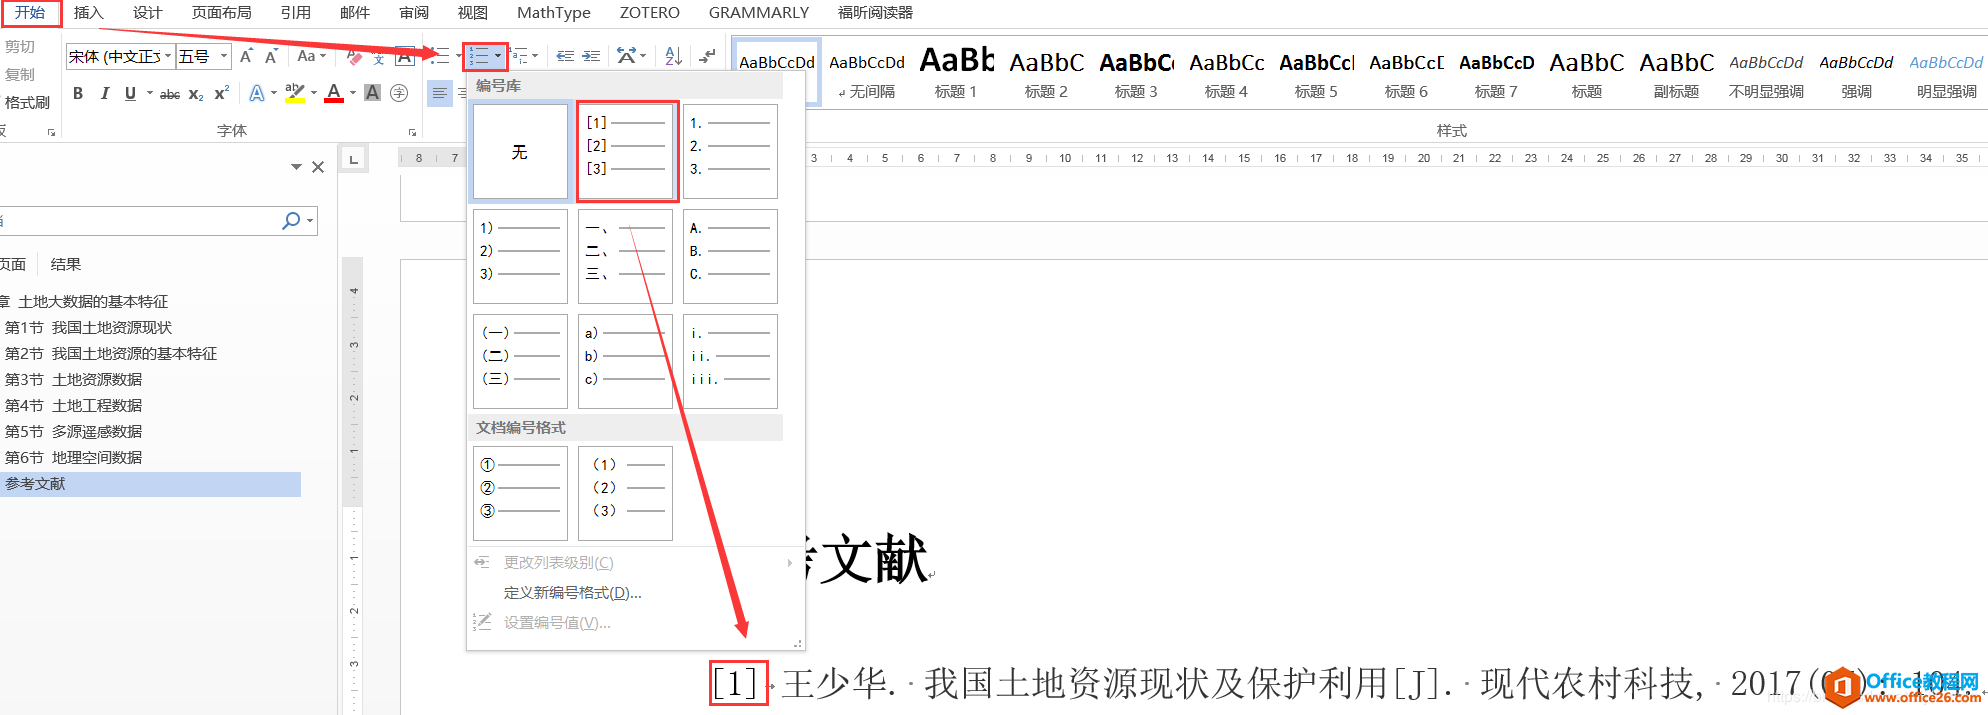
Task: Click the navigation pane search magnifier
Action: pos(291,220)
